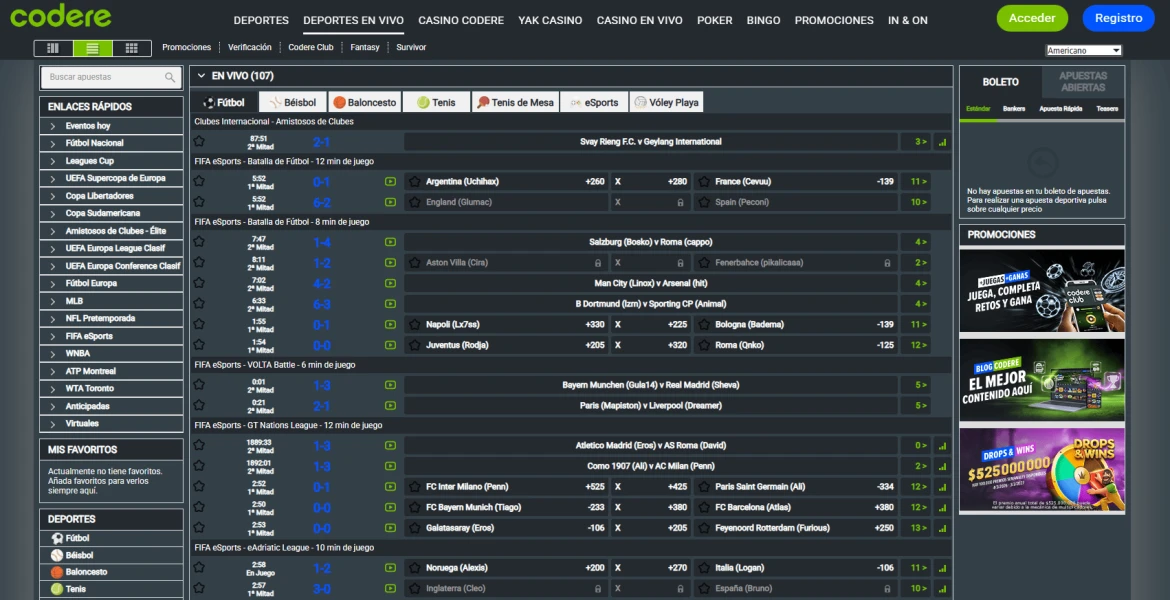This screenshot has height=600, width=1170.
Task: Switch to the eSports live tab
Action: (594, 102)
